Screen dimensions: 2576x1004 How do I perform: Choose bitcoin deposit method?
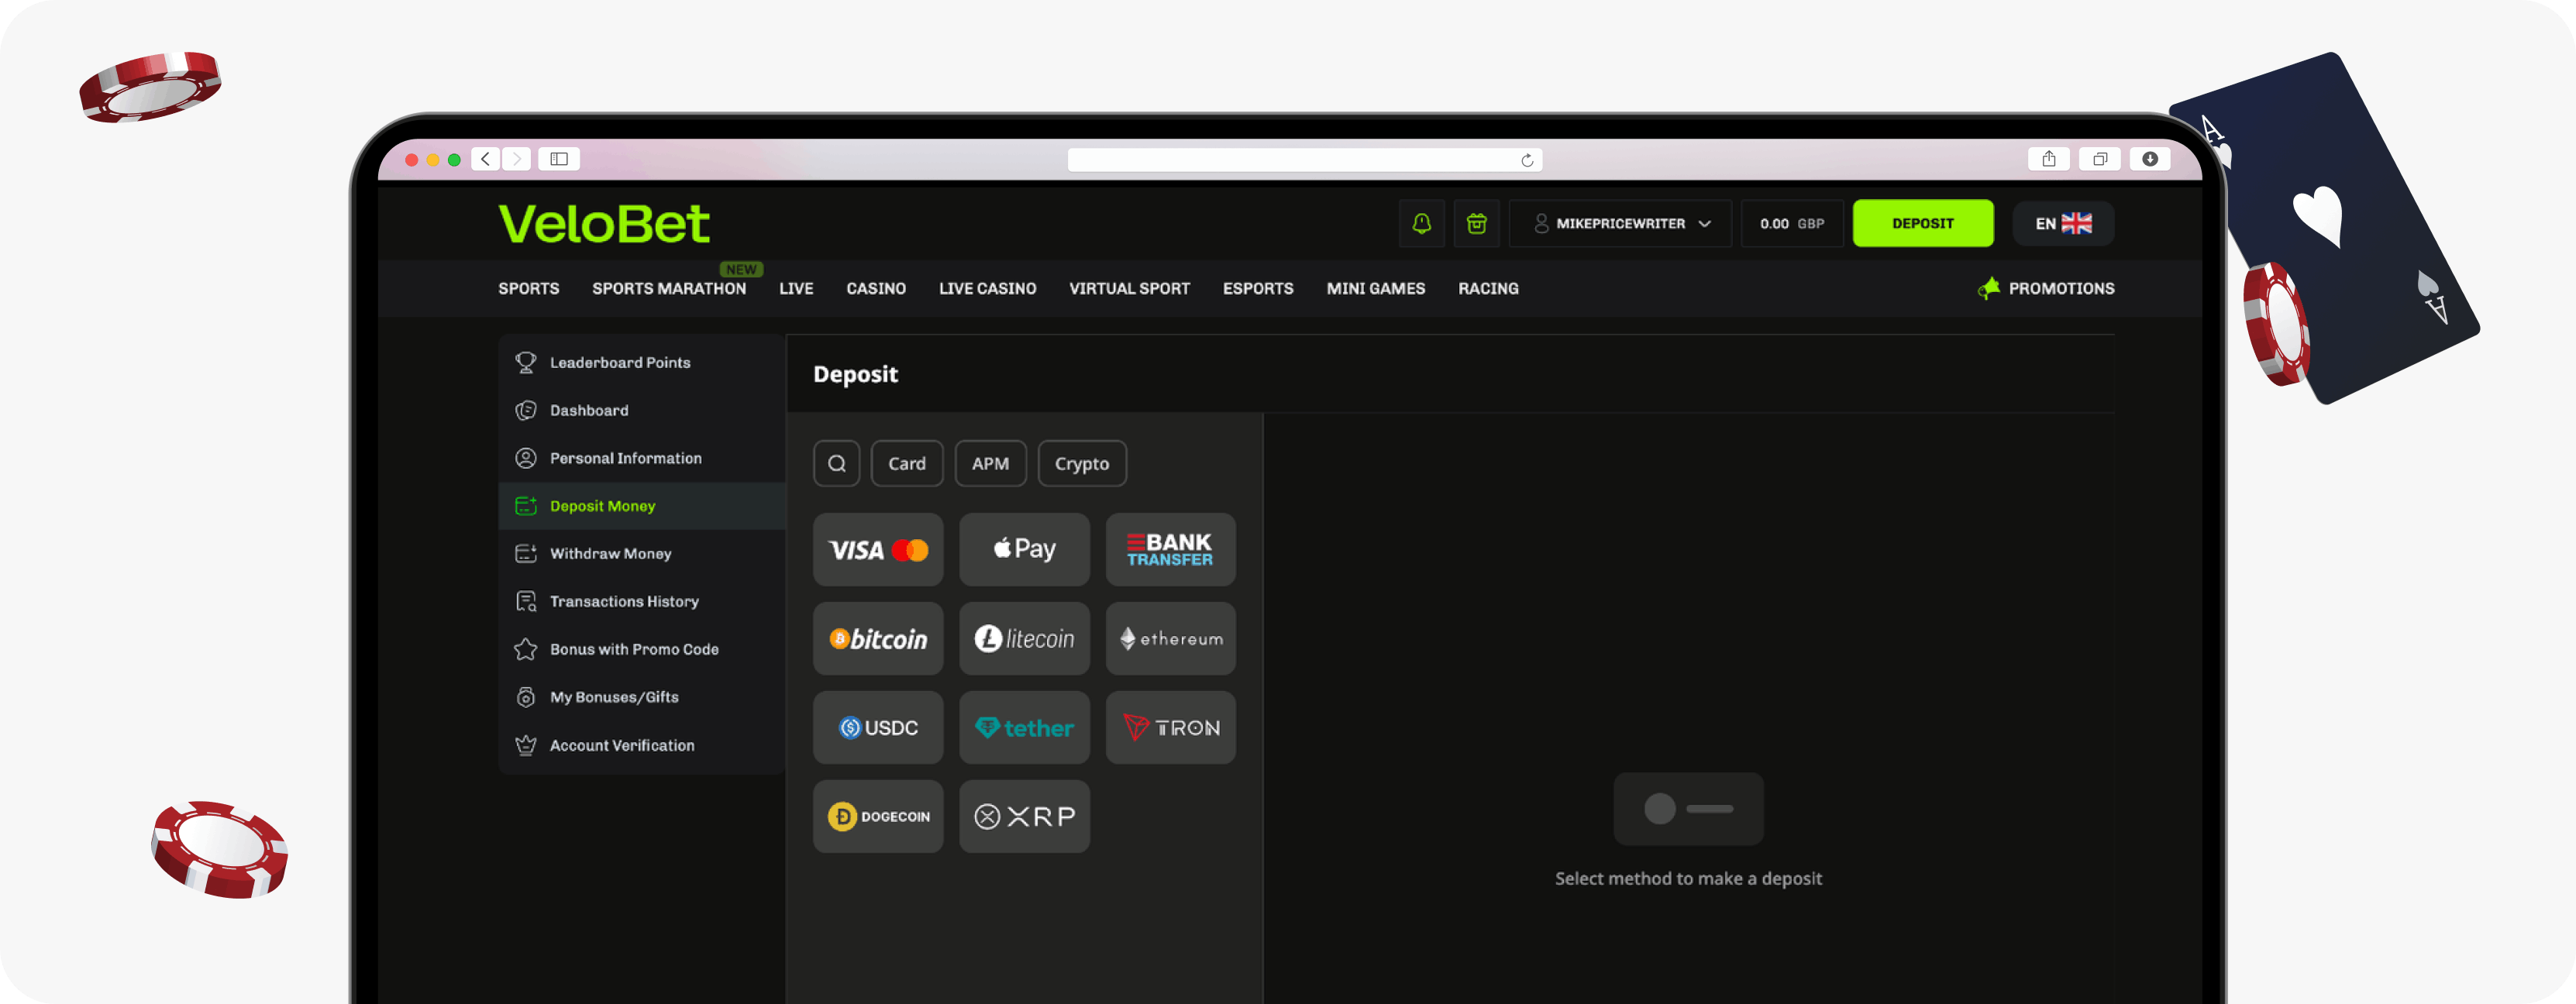(x=878, y=639)
